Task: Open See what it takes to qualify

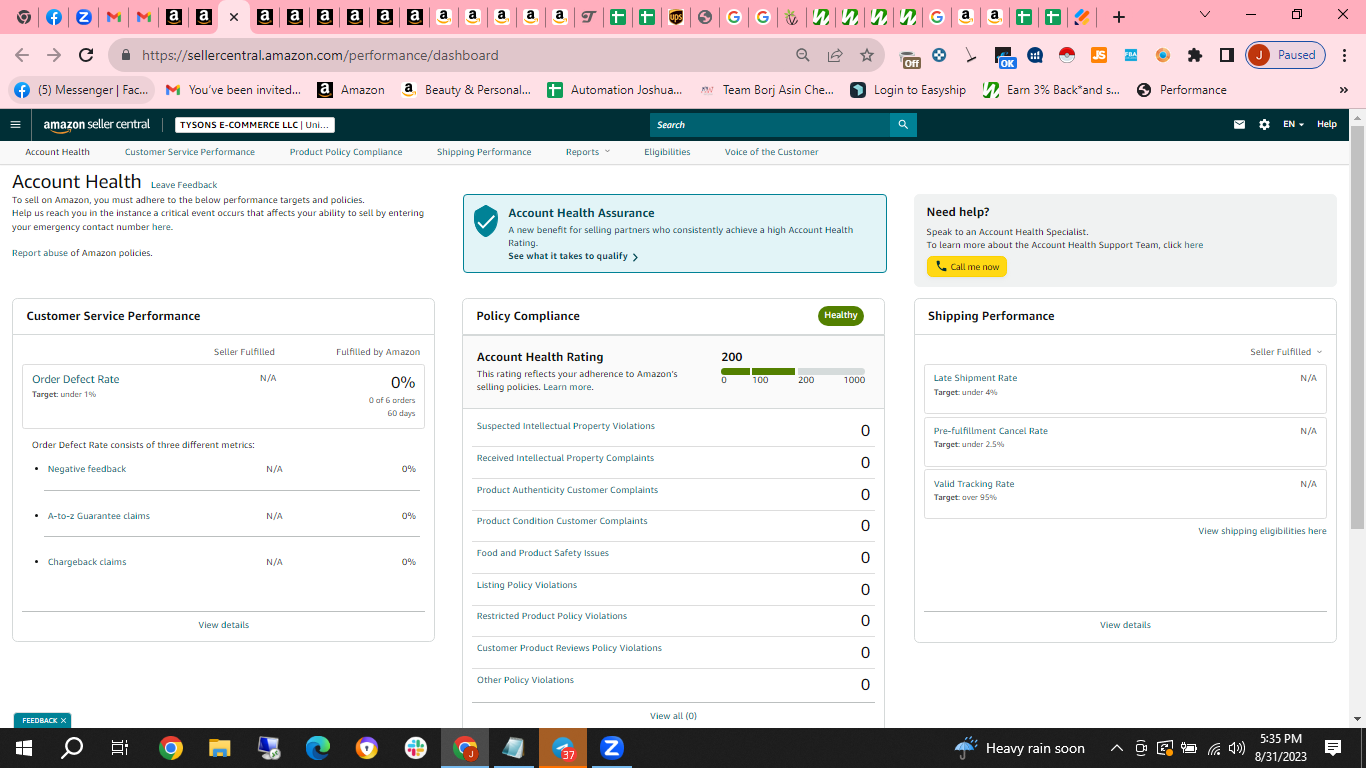Action: (573, 257)
